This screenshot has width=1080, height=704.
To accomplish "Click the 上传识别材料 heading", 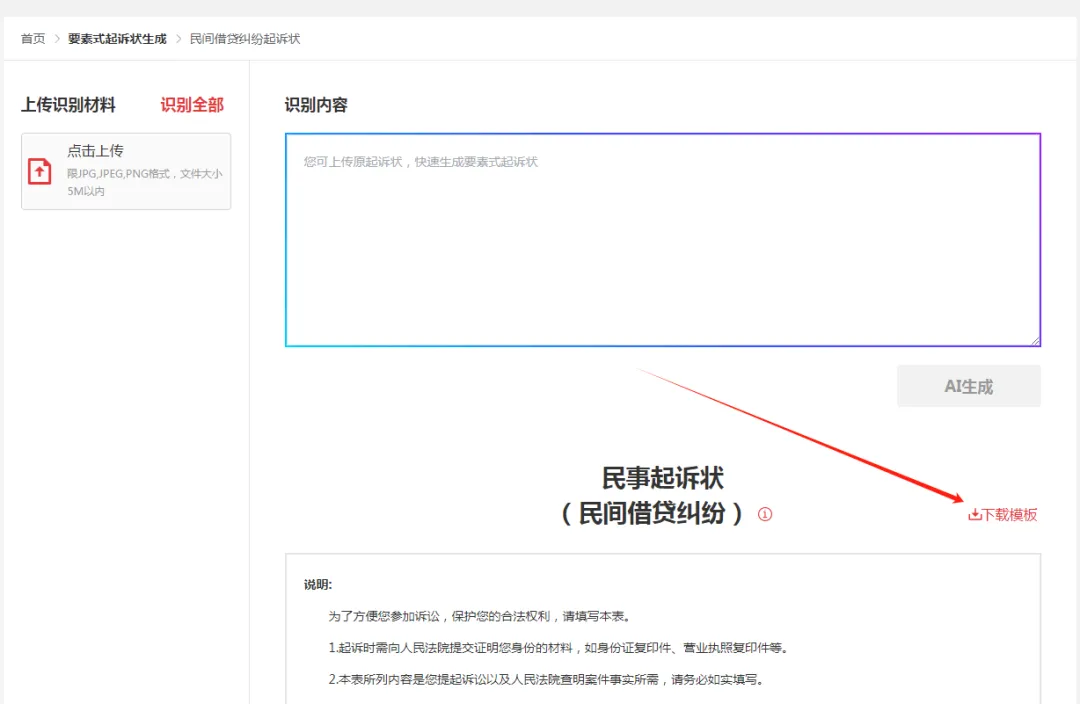I will [68, 105].
